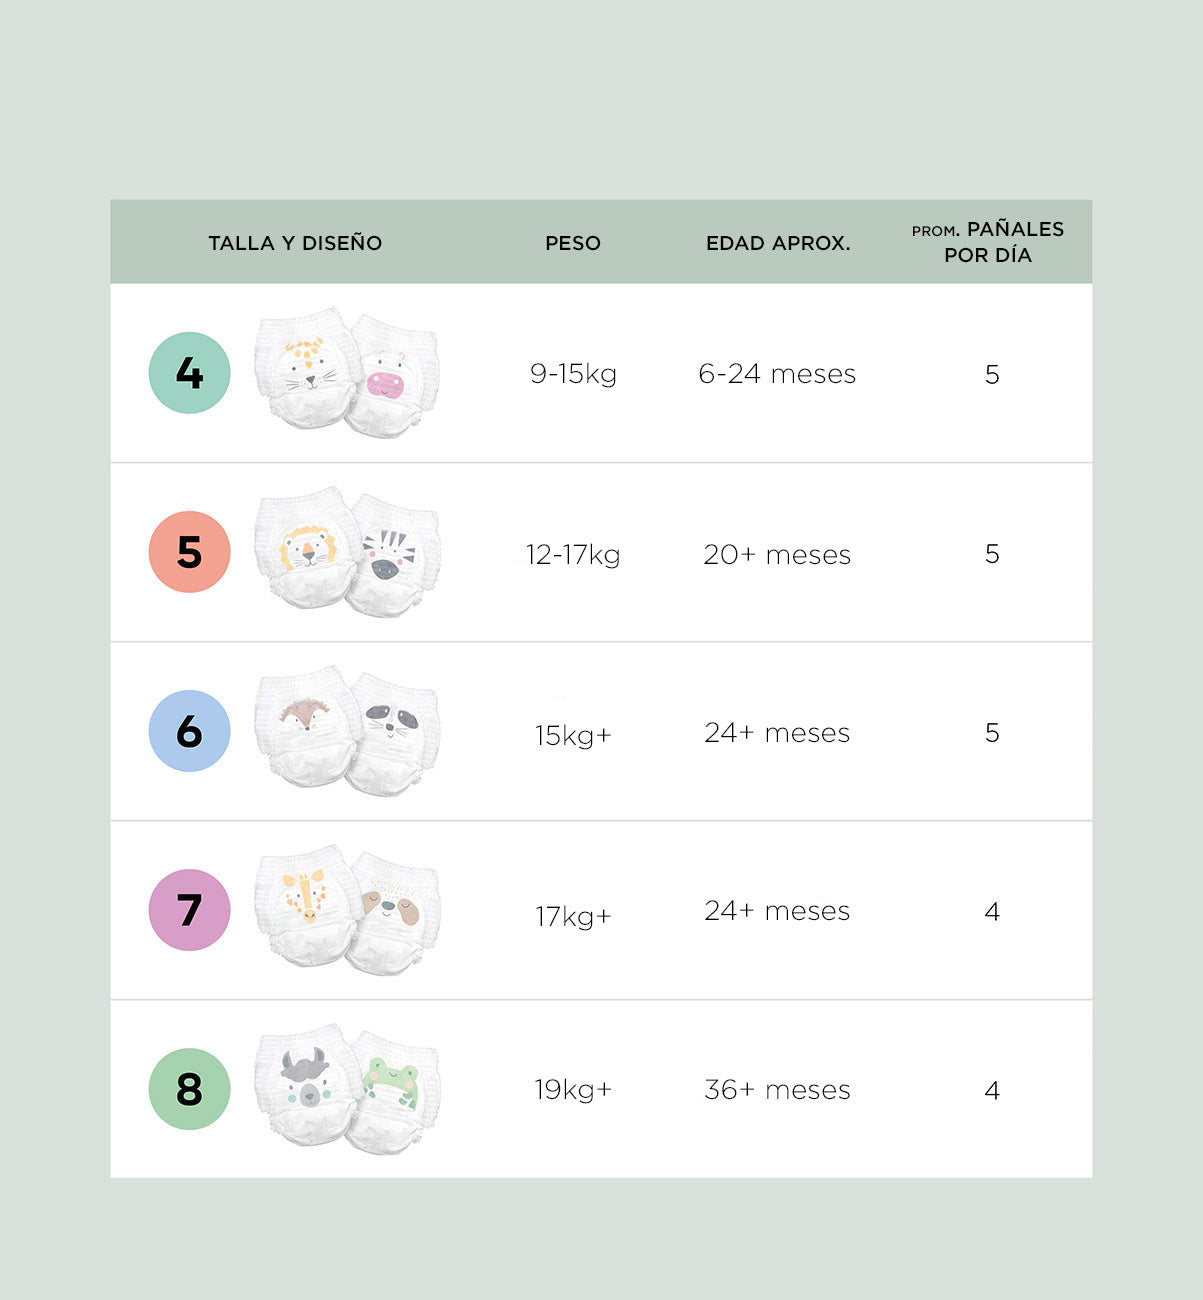The width and height of the screenshot is (1203, 1300).
Task: Select the giraffe design diaper
Action: coord(305,903)
